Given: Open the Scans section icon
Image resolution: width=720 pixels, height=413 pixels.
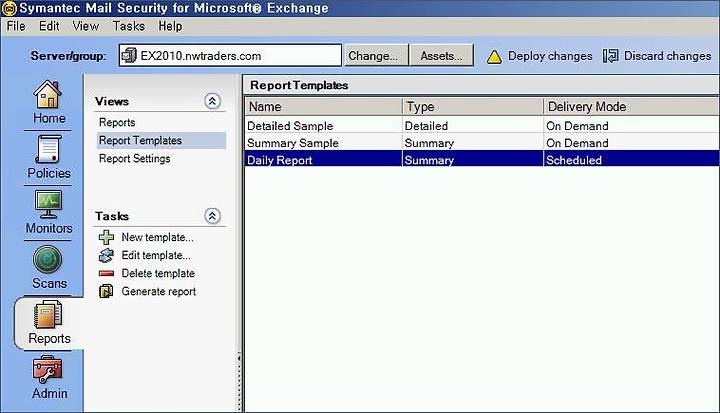Looking at the screenshot, I should (47, 260).
